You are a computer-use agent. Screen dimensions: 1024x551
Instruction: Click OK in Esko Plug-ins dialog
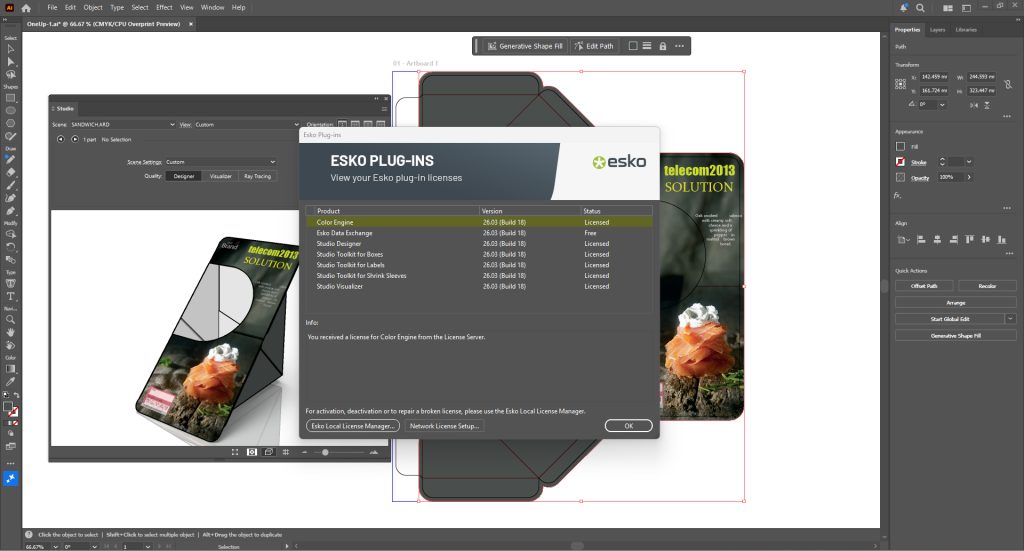(x=628, y=426)
